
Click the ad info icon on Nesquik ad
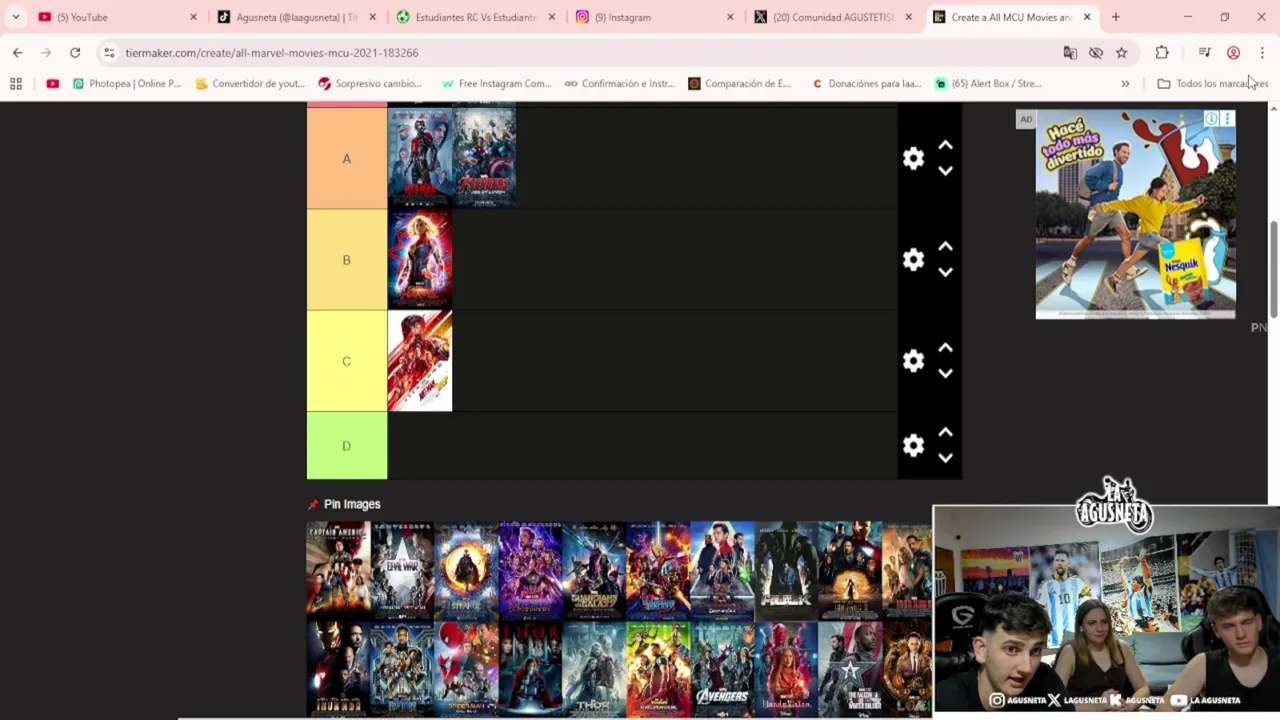pyautogui.click(x=1211, y=119)
